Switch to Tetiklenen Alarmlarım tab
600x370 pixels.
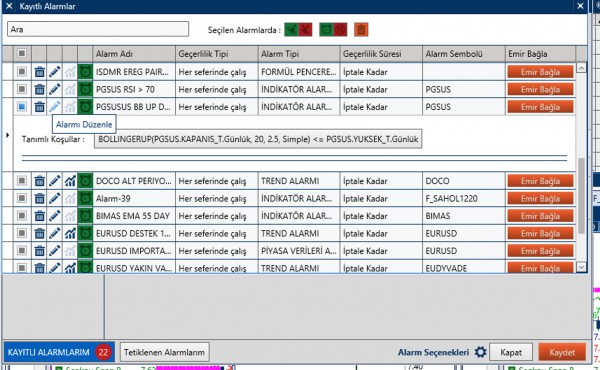tap(165, 352)
